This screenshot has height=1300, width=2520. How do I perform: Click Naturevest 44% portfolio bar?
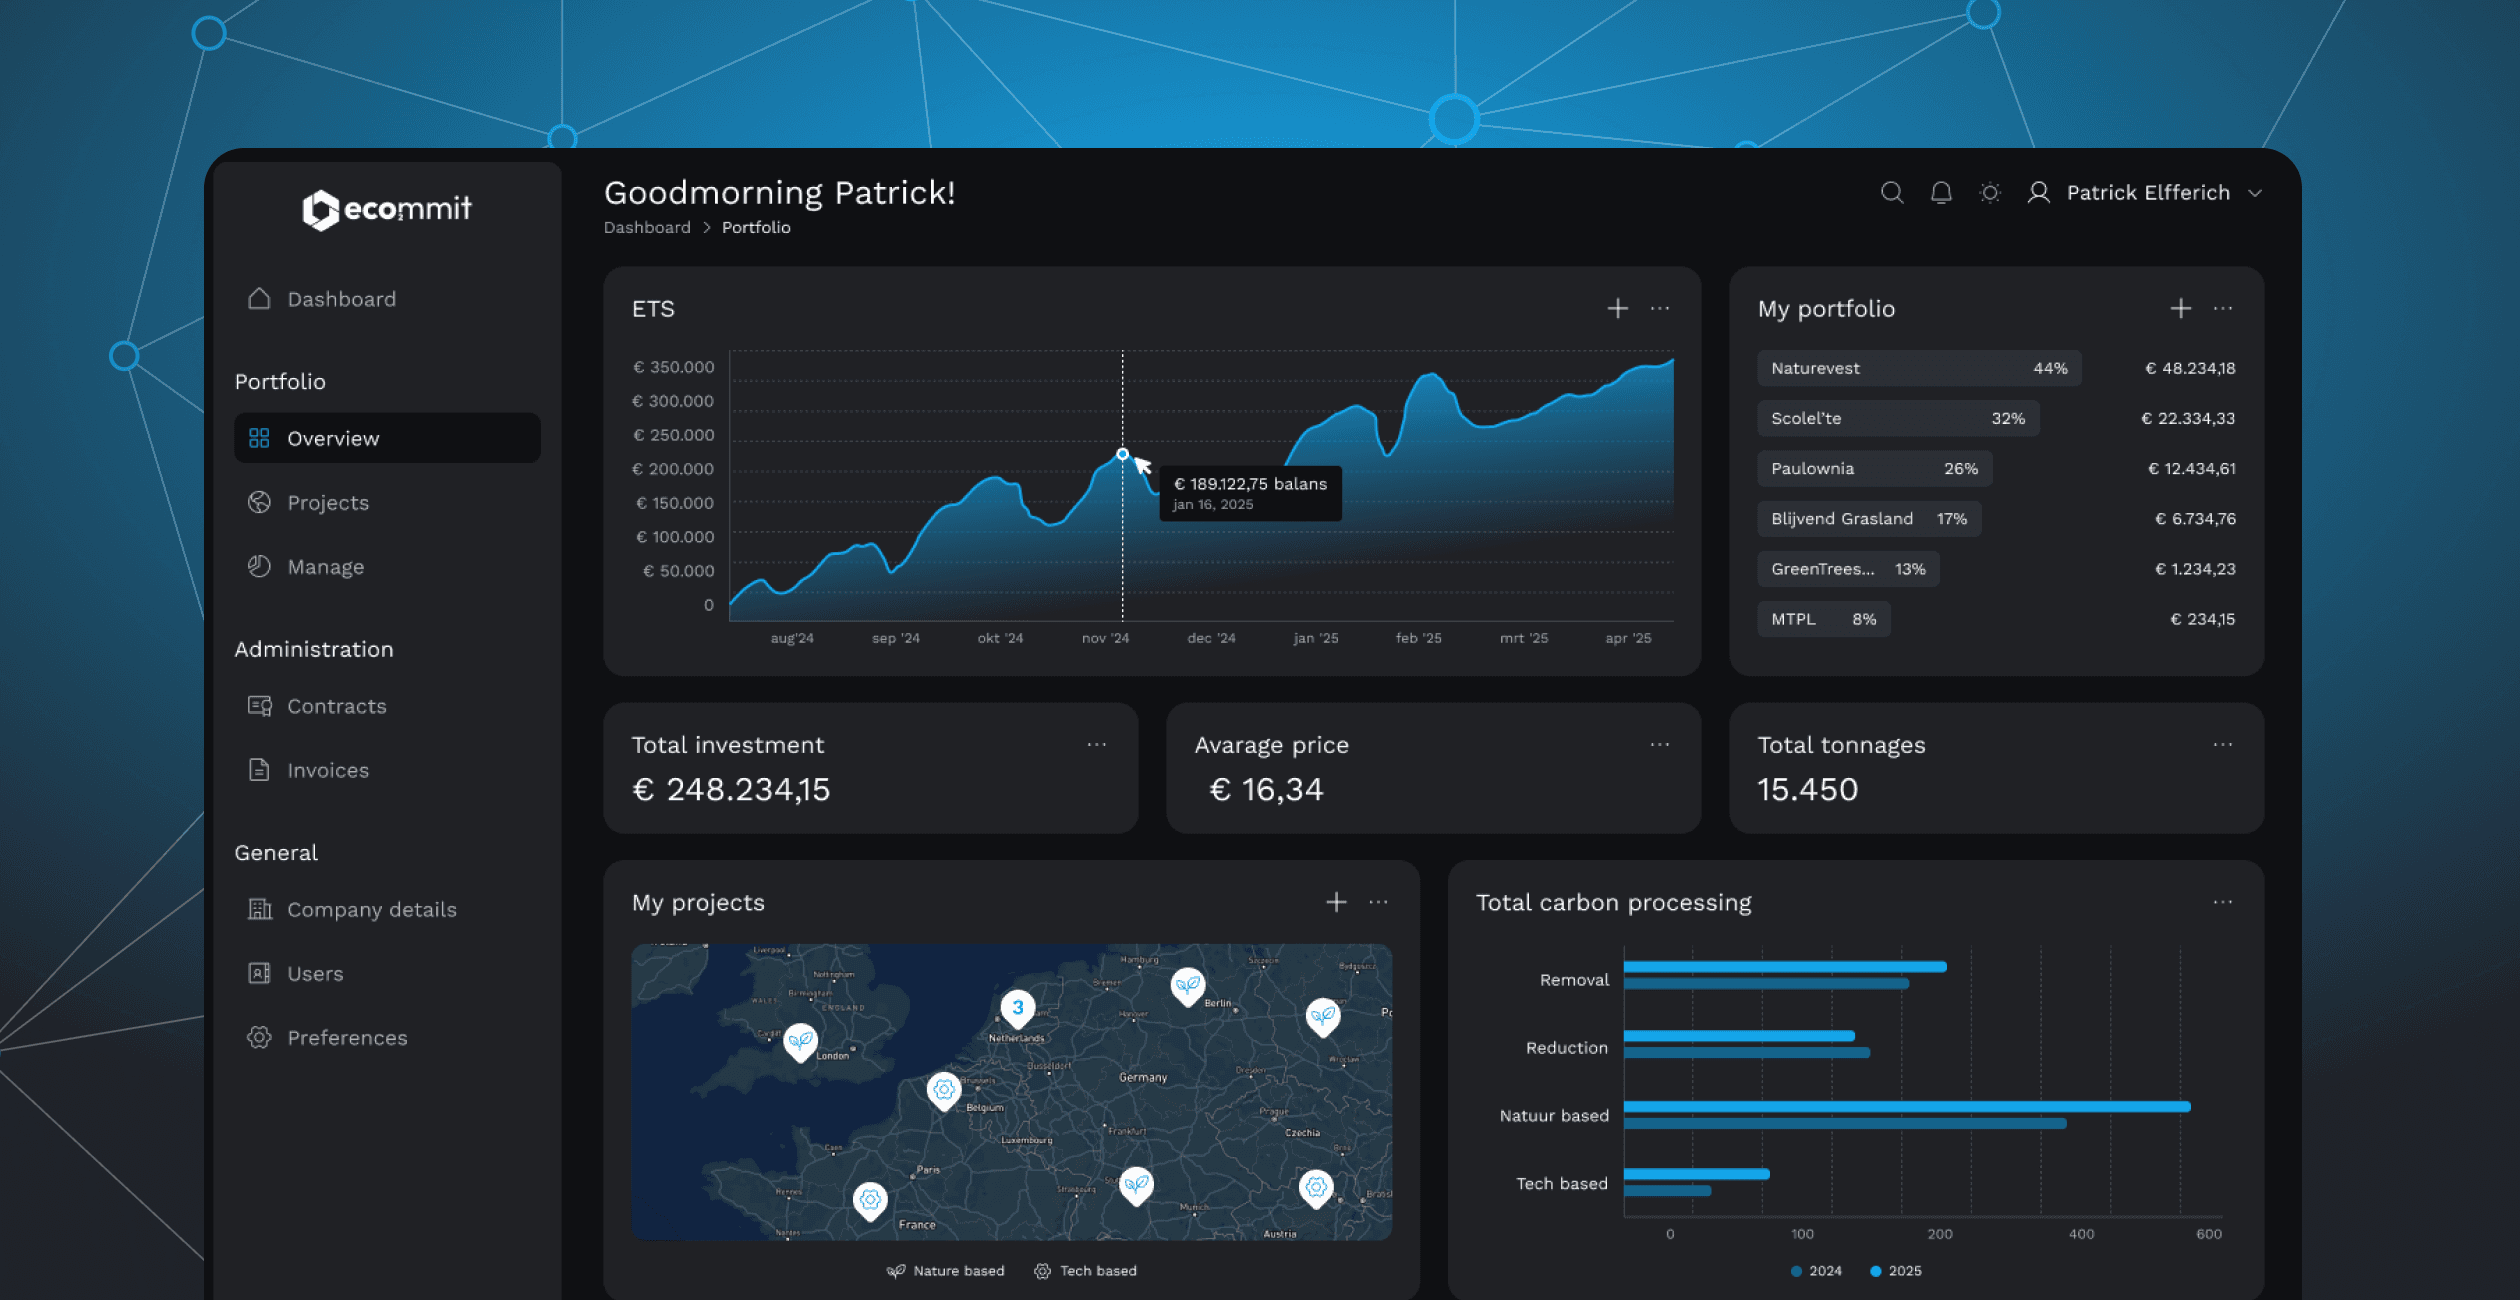1918,368
